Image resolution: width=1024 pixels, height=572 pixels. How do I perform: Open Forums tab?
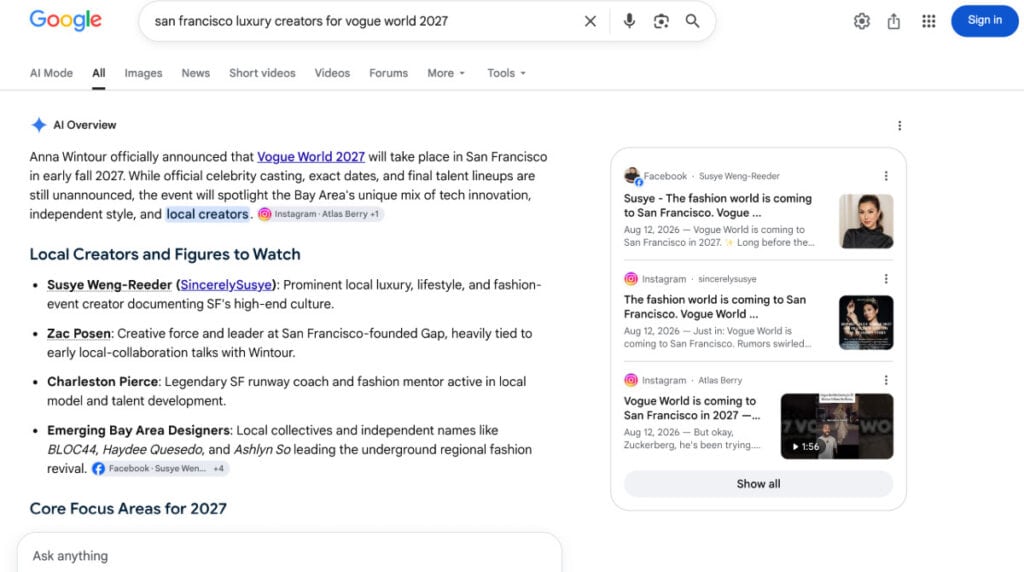388,73
